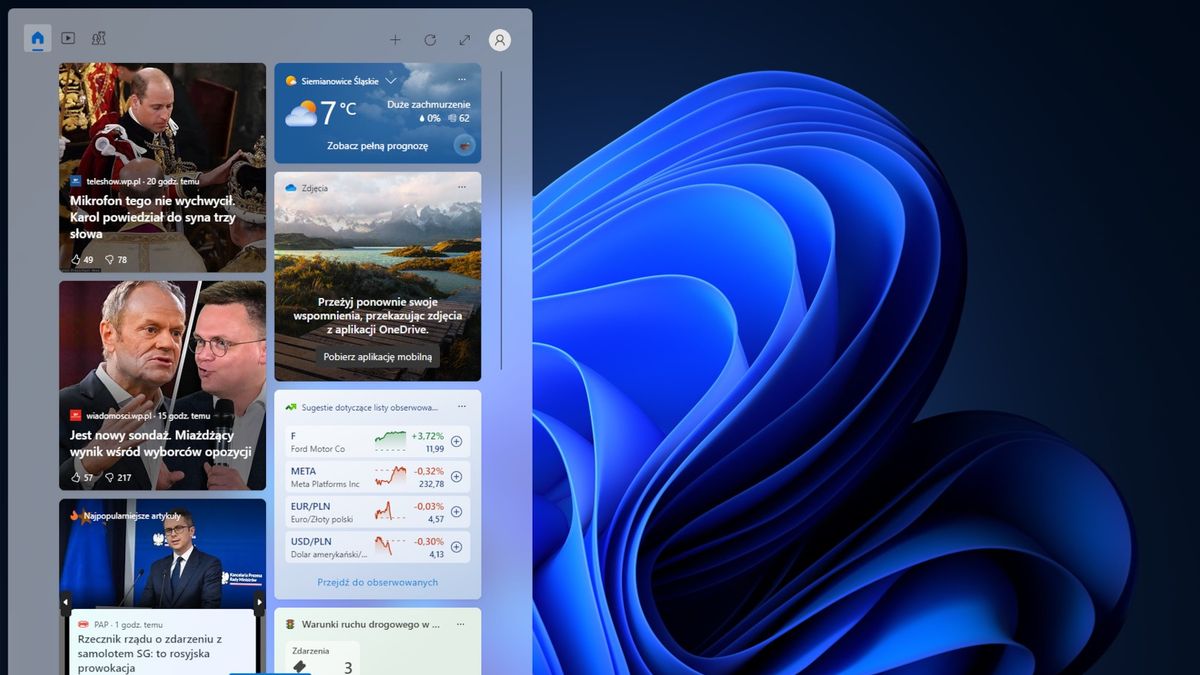
Task: Open the user profile account icon
Action: pyautogui.click(x=500, y=40)
